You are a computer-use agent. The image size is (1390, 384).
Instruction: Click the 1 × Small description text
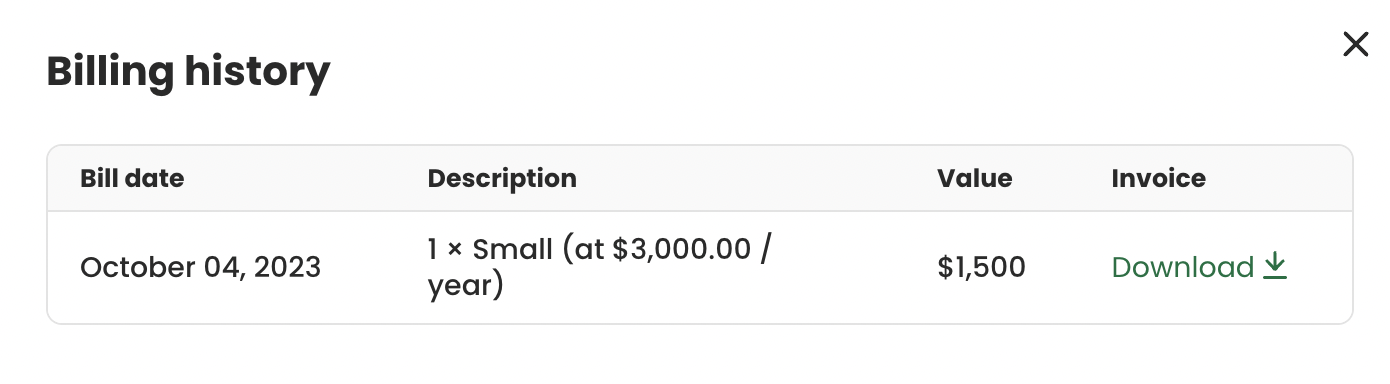(491, 249)
